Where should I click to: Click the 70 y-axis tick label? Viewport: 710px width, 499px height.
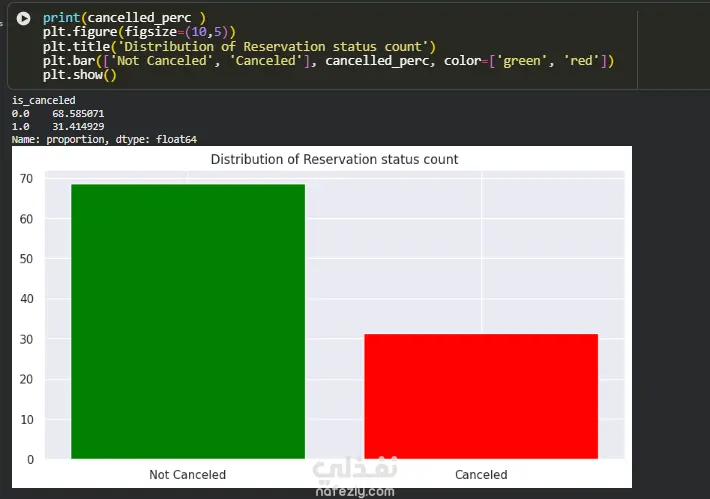tap(26, 179)
